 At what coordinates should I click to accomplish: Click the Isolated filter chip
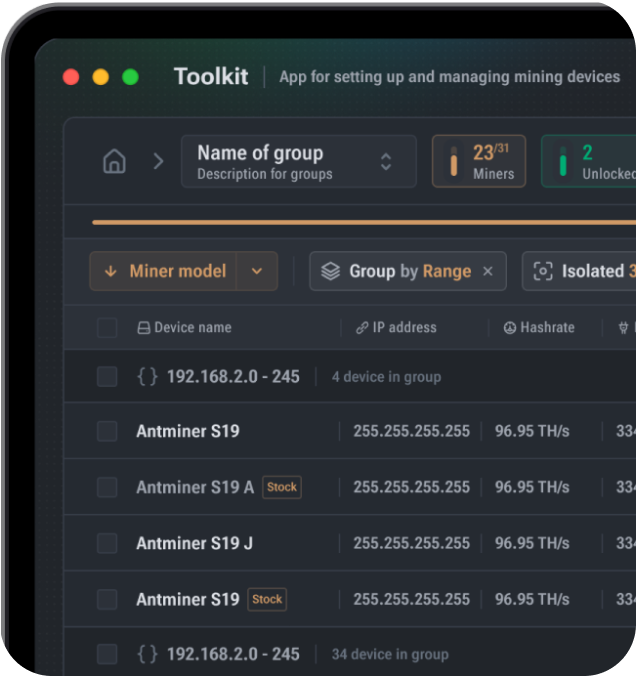click(x=579, y=271)
